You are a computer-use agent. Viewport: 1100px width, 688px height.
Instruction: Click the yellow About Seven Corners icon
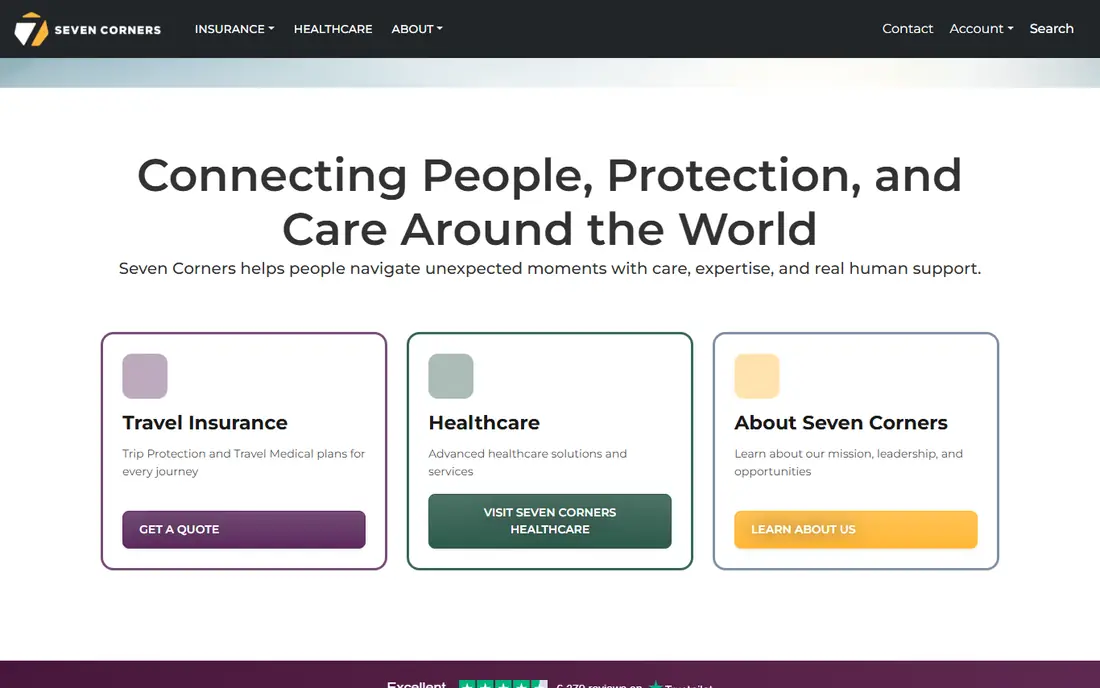coord(756,376)
